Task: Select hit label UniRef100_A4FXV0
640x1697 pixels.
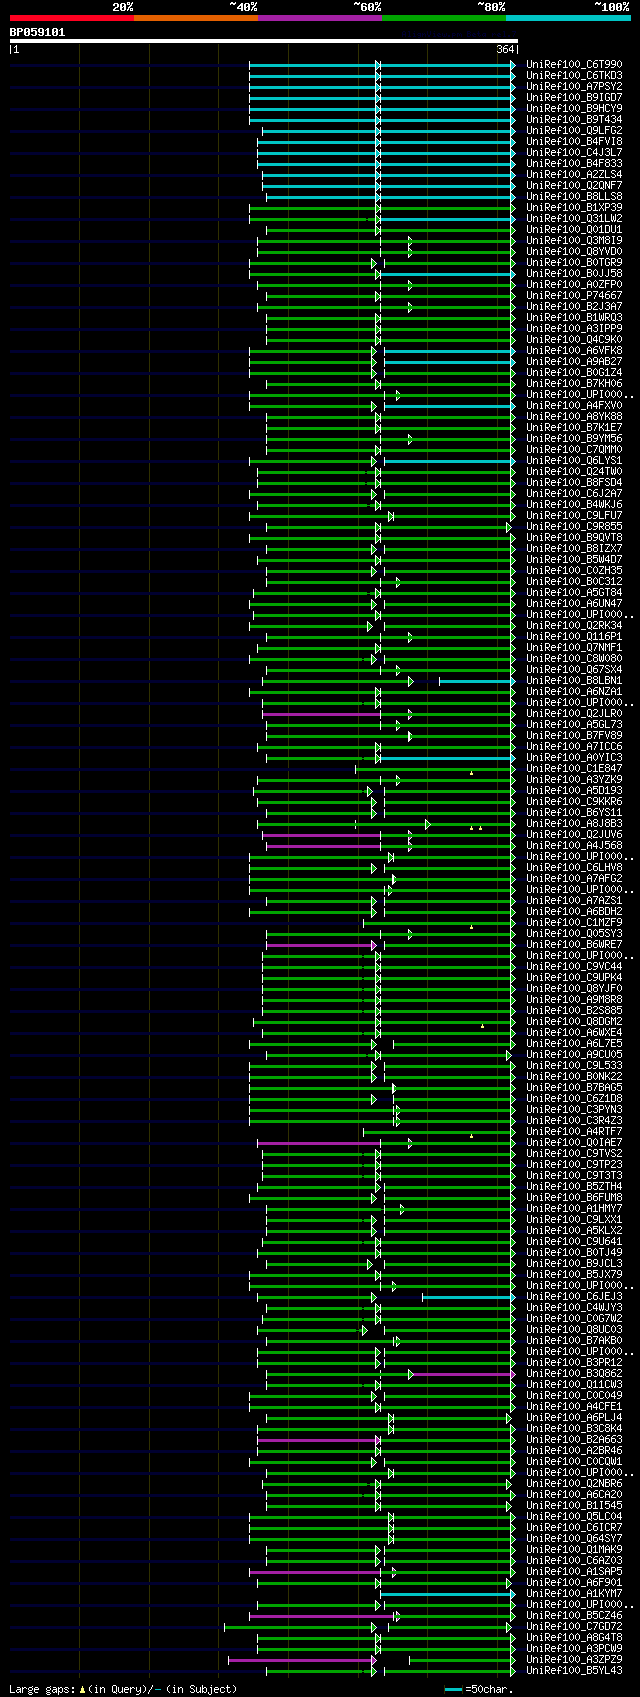Action: coord(574,405)
